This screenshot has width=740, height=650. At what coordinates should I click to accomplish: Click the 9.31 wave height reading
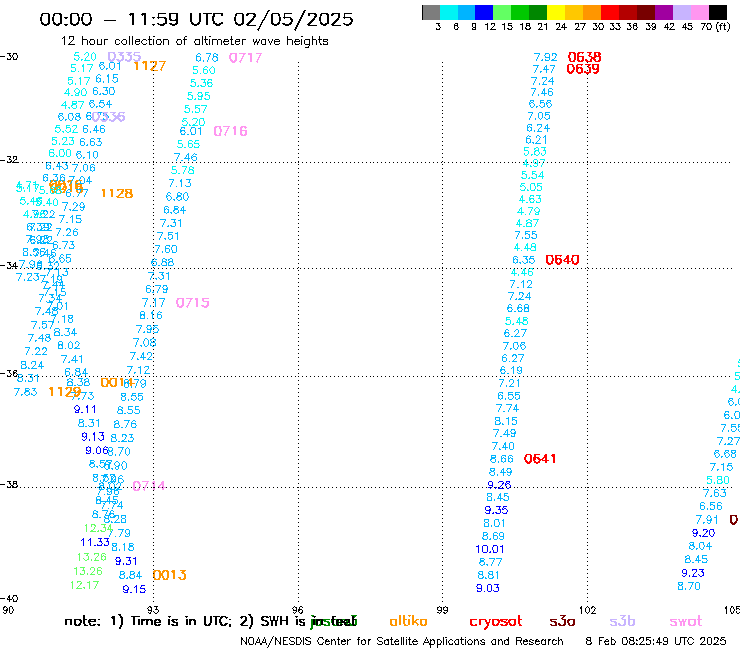126,561
